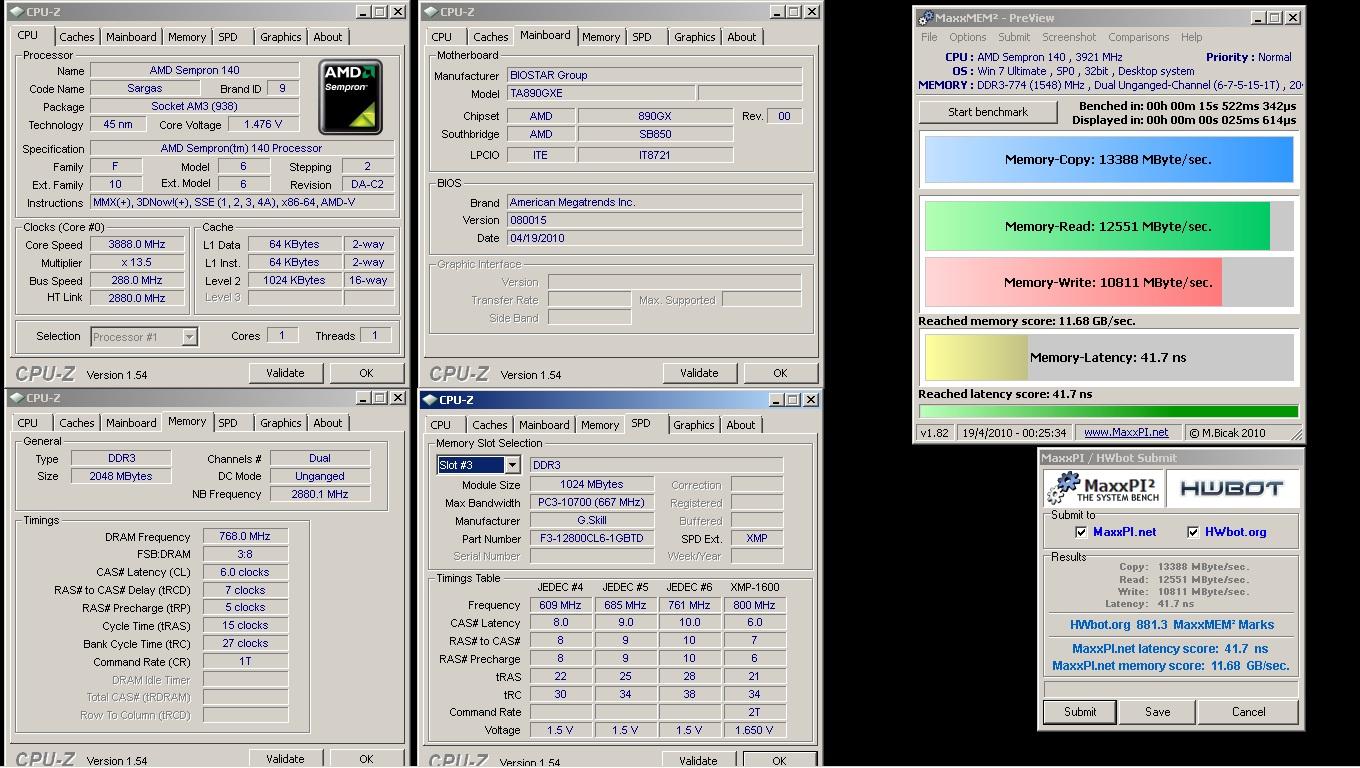Click OK in the Mainboard window
Viewport: 1360px width, 768px height.
(780, 373)
